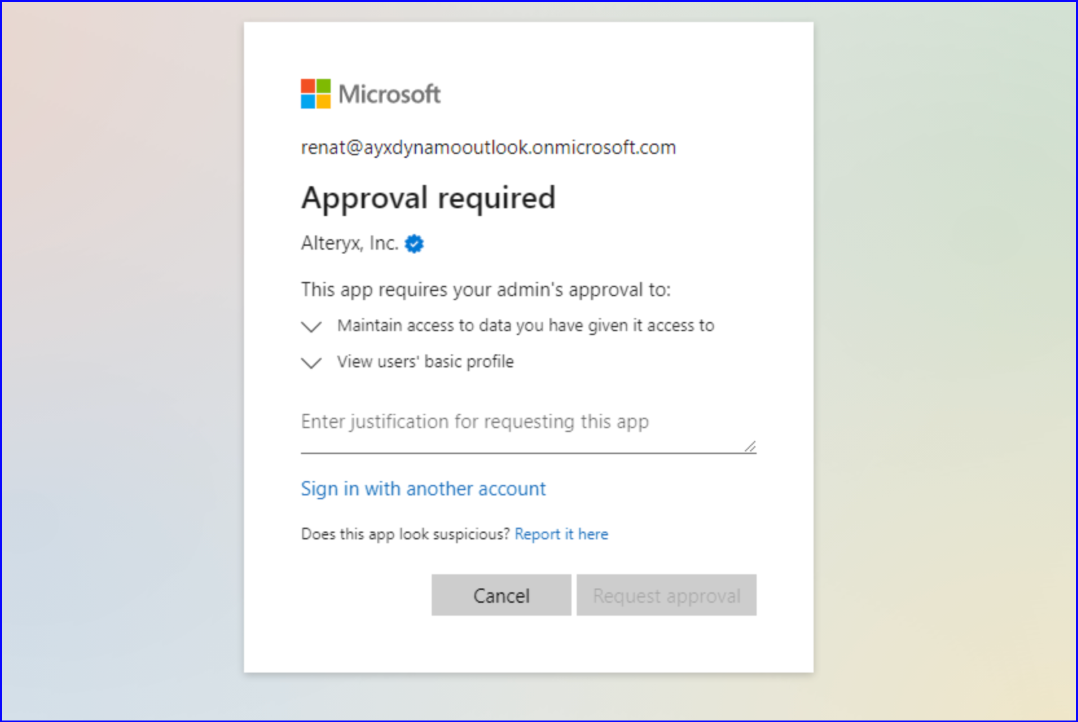Image resolution: width=1078 pixels, height=722 pixels.
Task: Click the chevron beside maintain access permission
Action: [x=311, y=326]
